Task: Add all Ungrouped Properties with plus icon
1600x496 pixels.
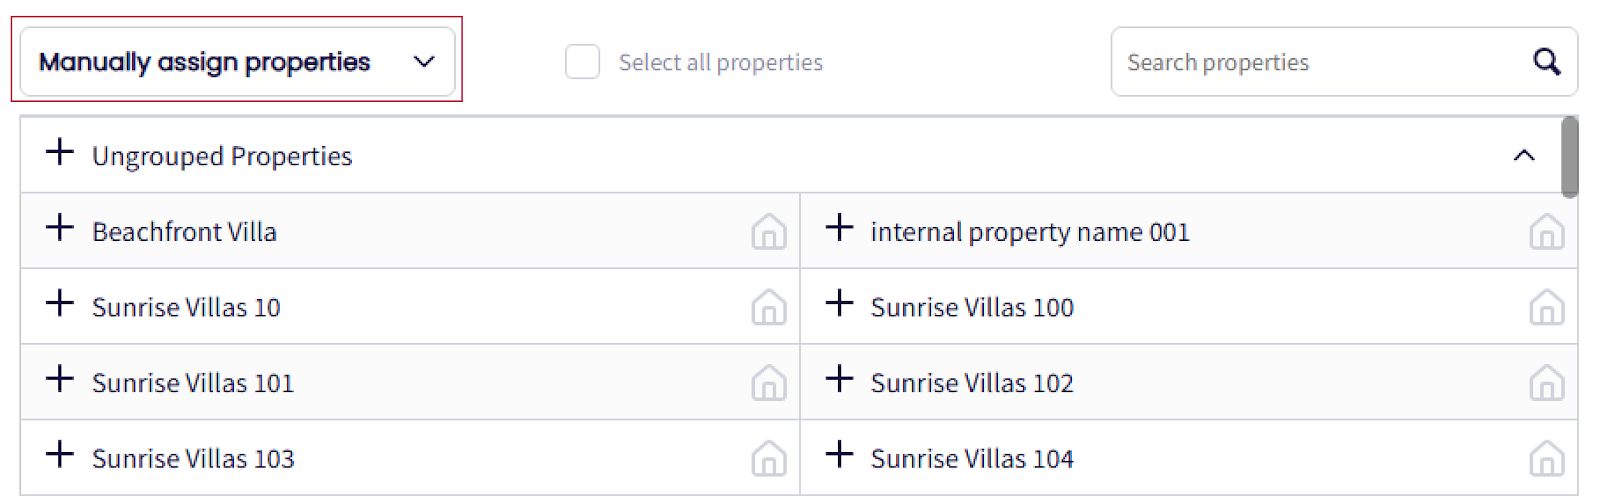Action: [x=60, y=152]
